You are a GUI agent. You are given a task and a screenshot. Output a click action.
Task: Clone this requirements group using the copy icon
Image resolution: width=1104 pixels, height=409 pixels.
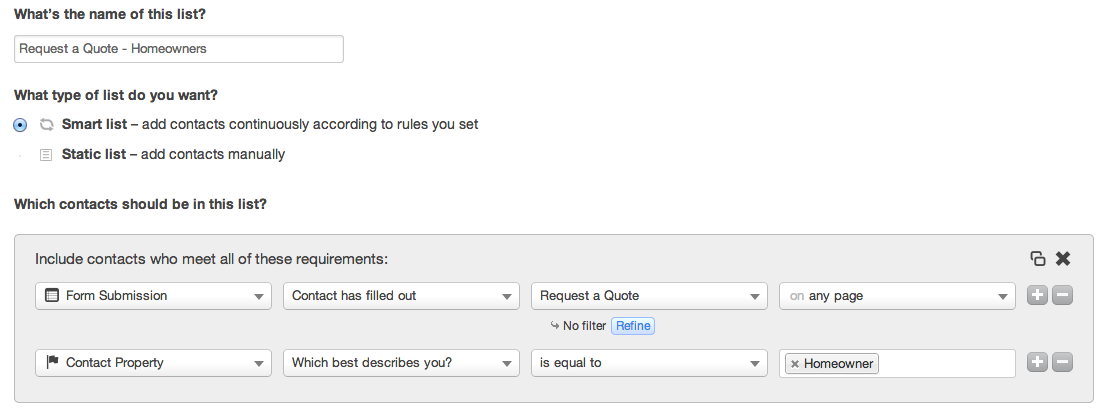click(1038, 259)
